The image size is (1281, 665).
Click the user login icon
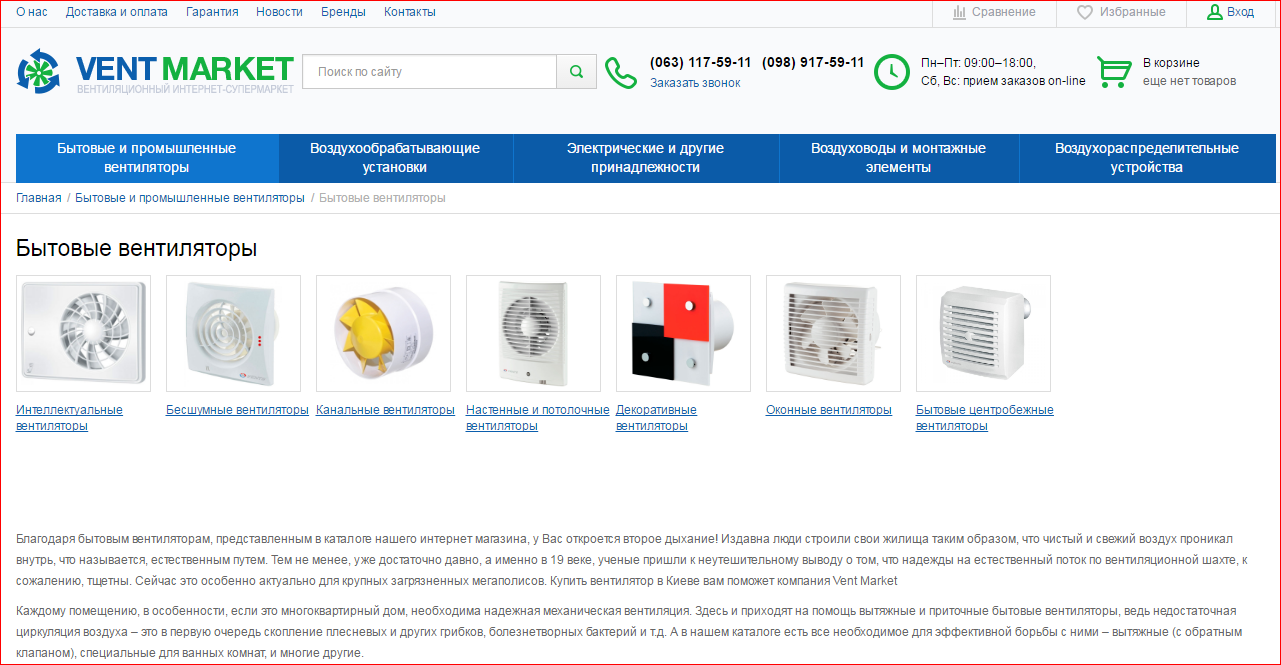coord(1215,12)
